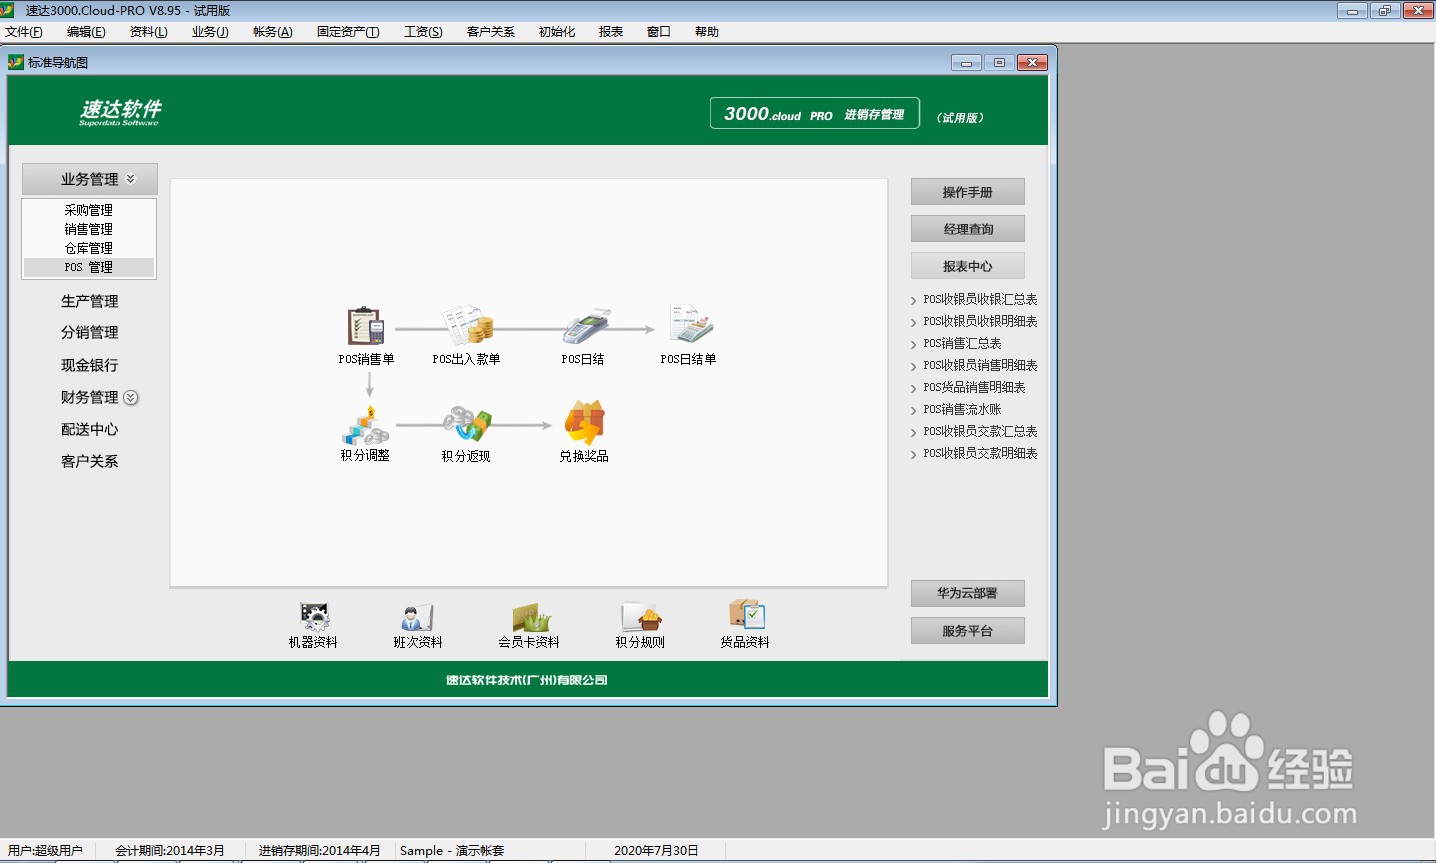This screenshot has height=863, width=1436.
Task: Open the 会员卡资料 icon
Action: pos(531,617)
